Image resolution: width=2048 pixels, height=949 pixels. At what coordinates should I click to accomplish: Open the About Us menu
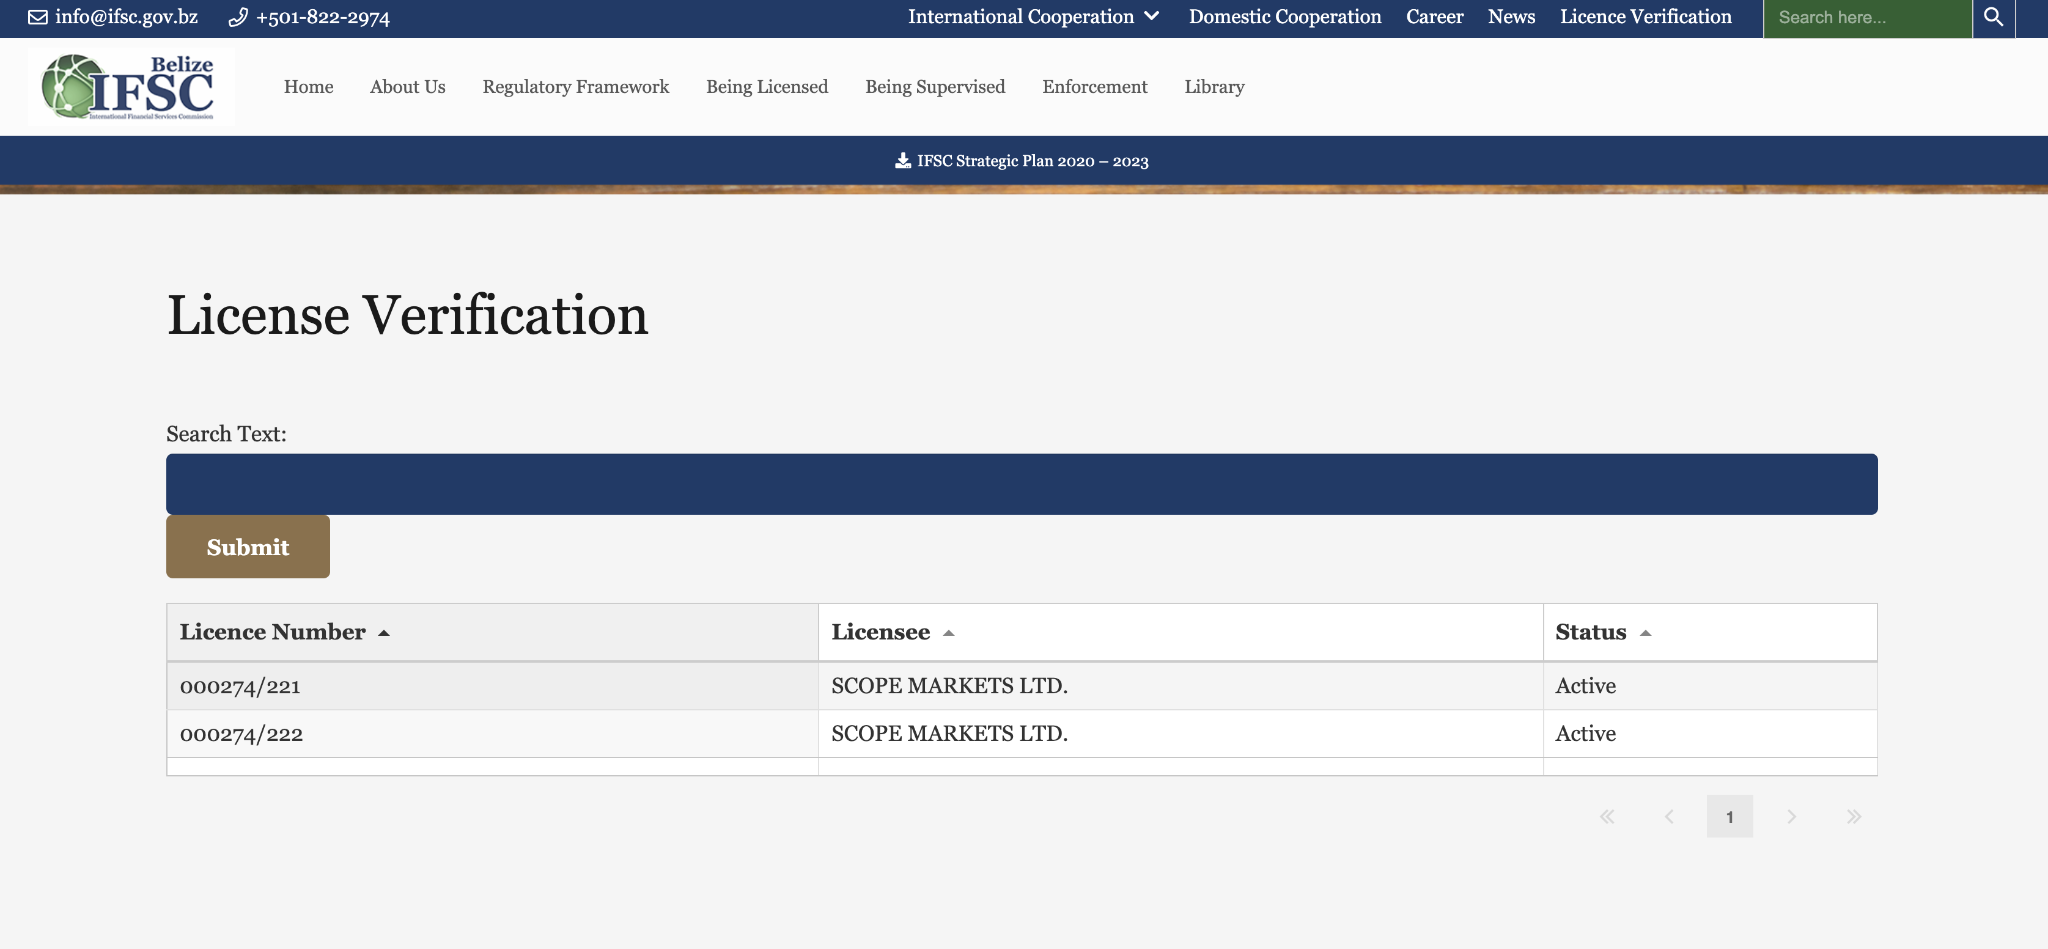[x=408, y=87]
